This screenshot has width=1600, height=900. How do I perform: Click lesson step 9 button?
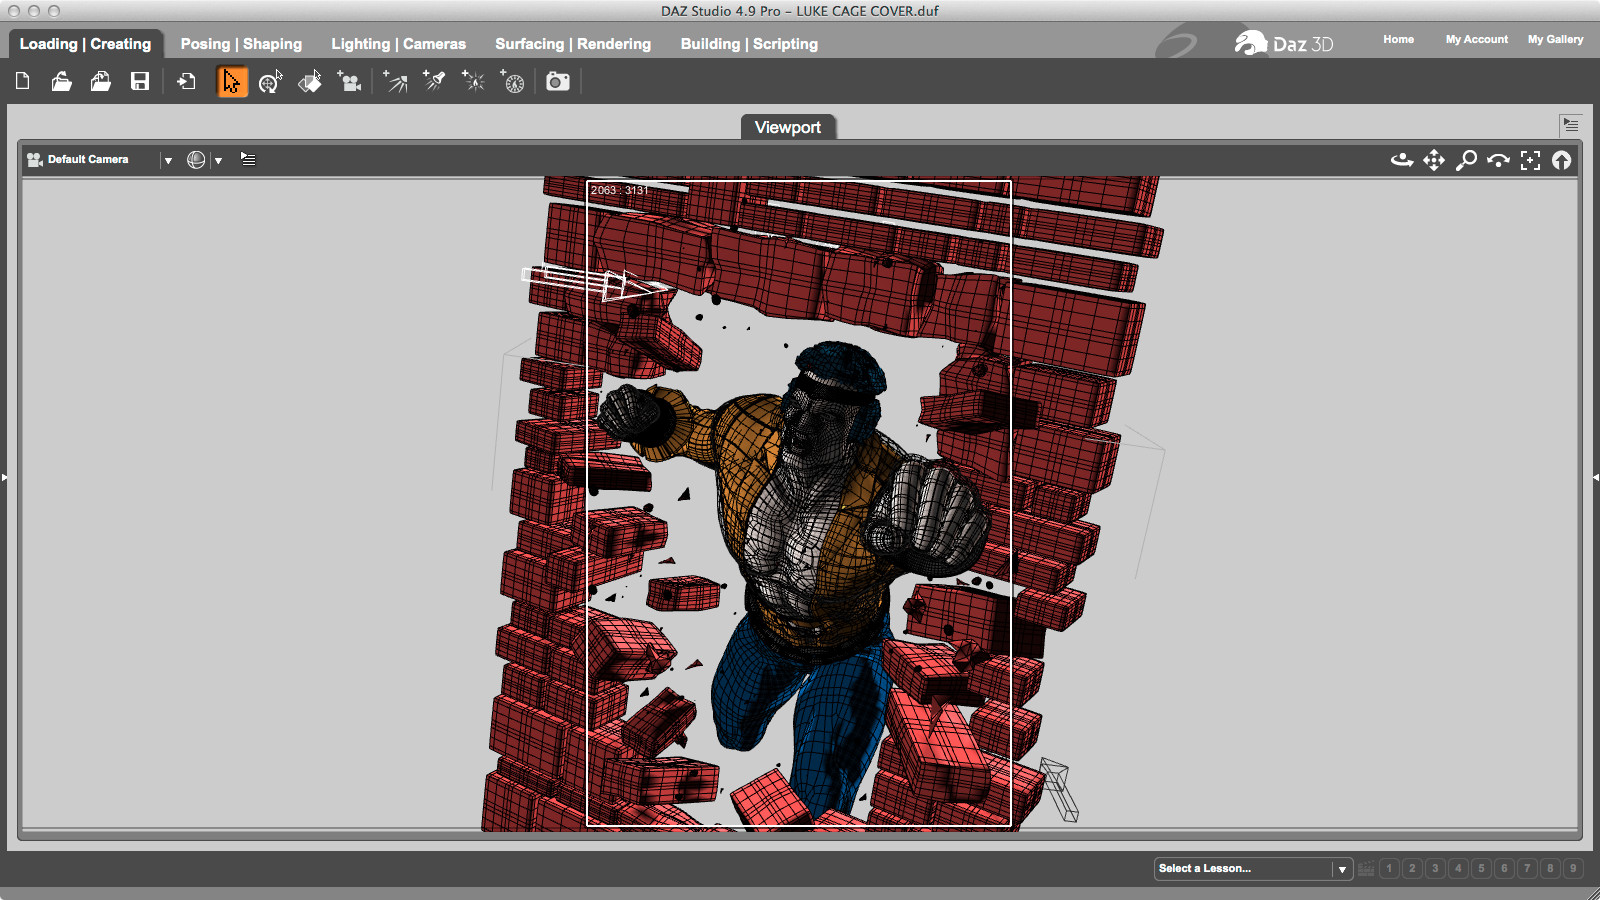click(x=1573, y=868)
